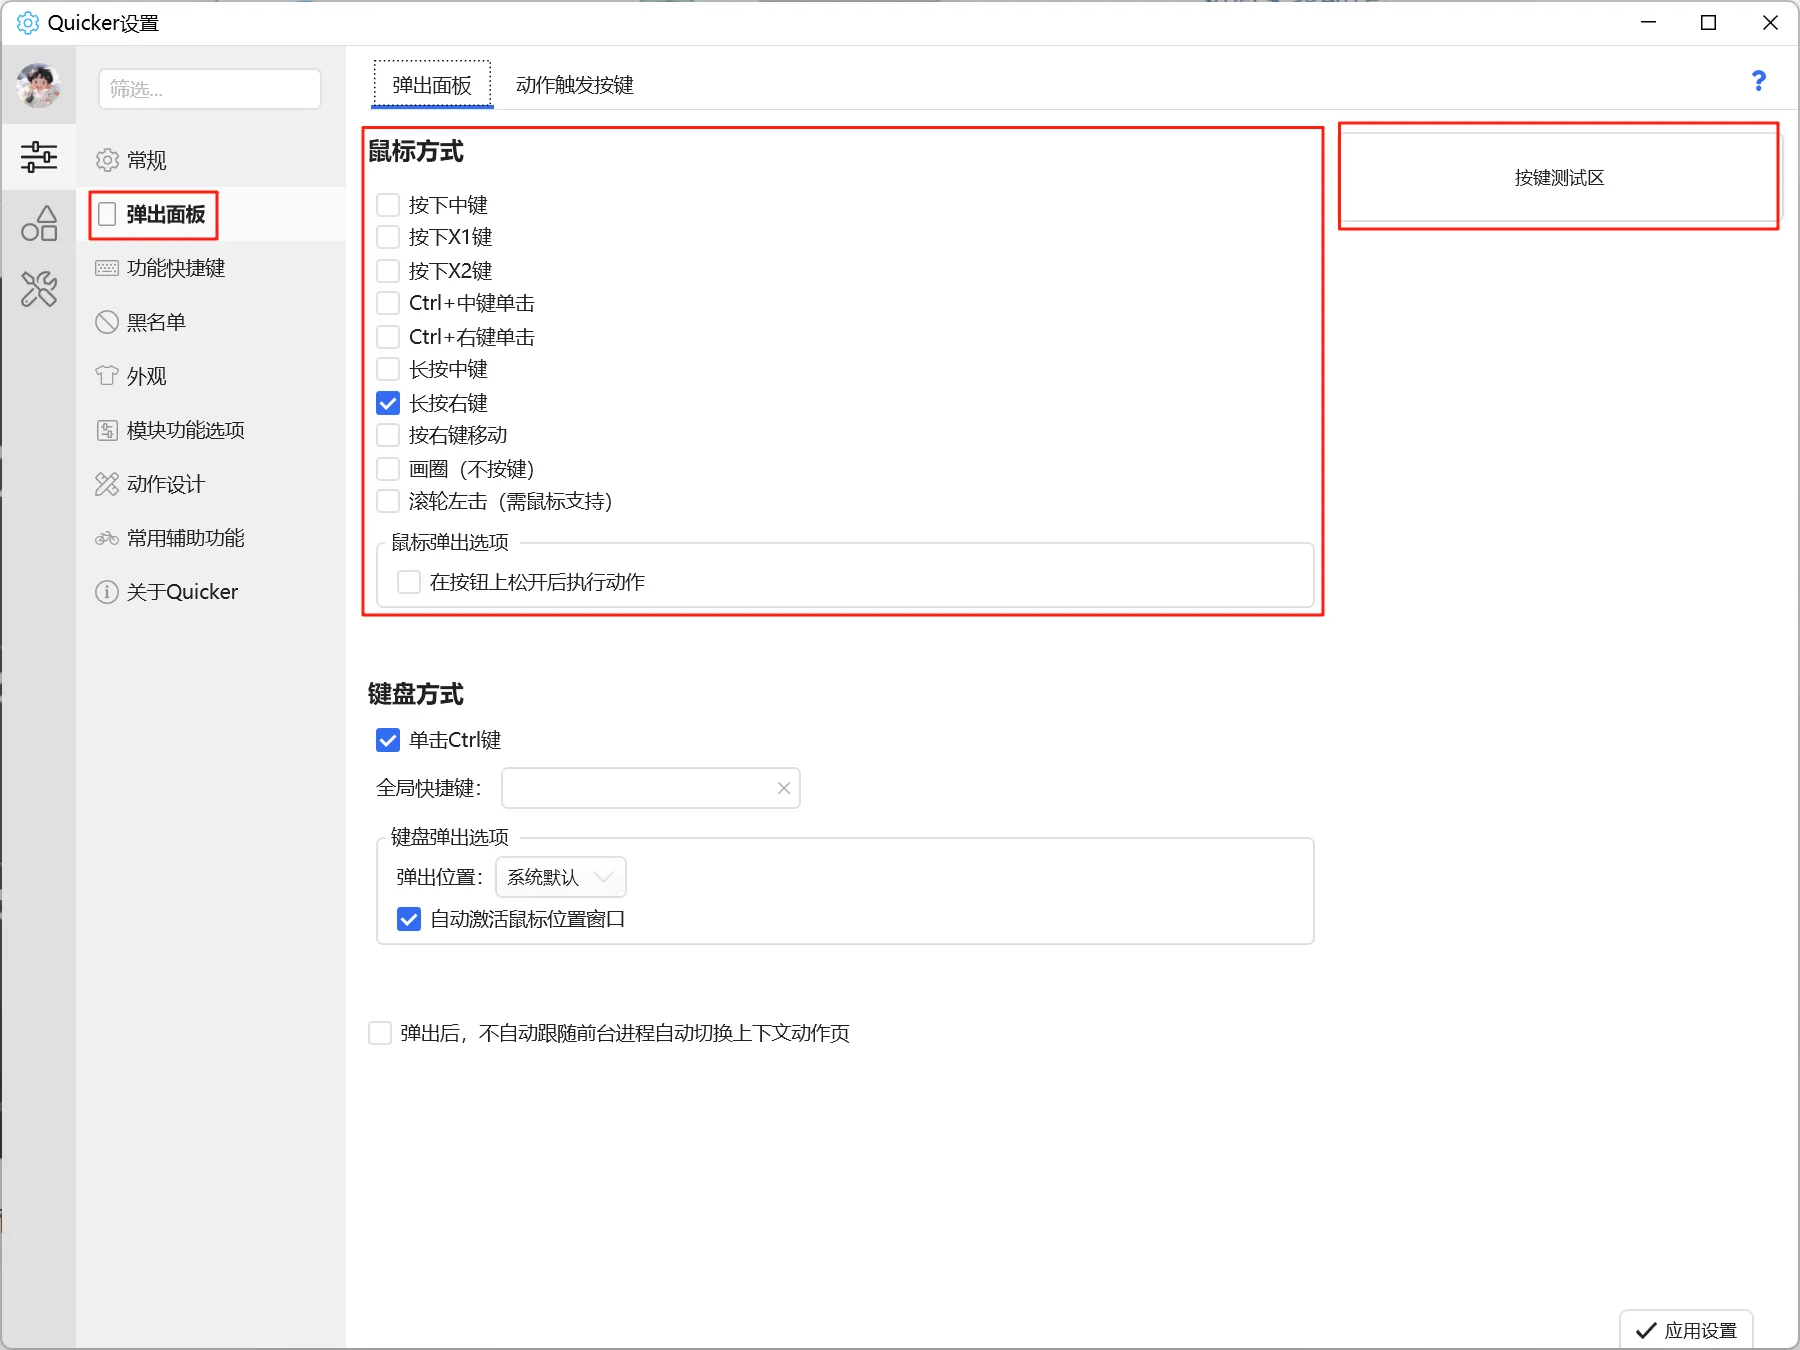Expand the 弹出位置 系统默认 dropdown
Image resolution: width=1800 pixels, height=1350 pixels.
pos(560,877)
